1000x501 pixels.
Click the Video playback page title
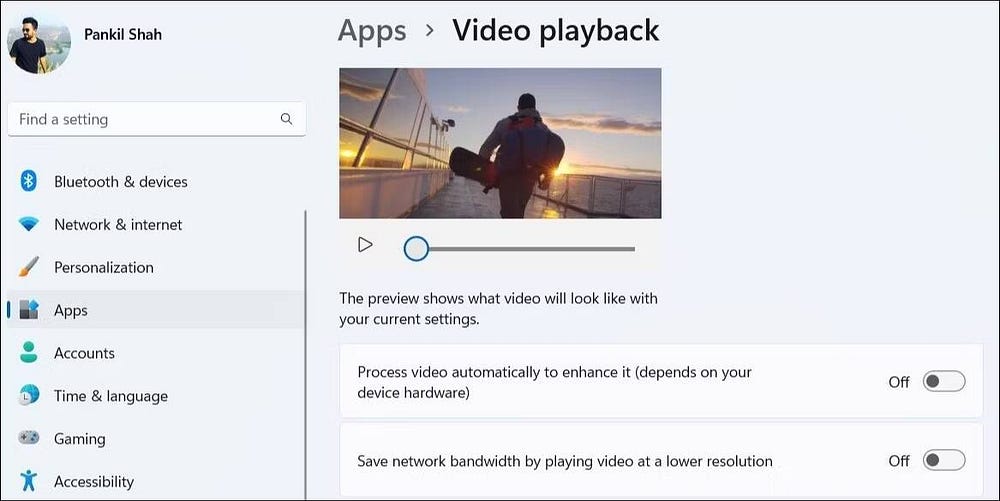tap(555, 31)
